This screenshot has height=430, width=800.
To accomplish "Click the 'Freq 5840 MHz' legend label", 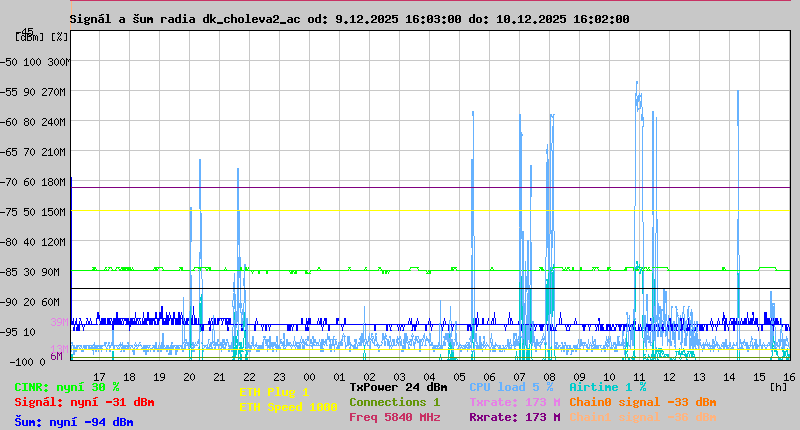I will pos(395,417).
